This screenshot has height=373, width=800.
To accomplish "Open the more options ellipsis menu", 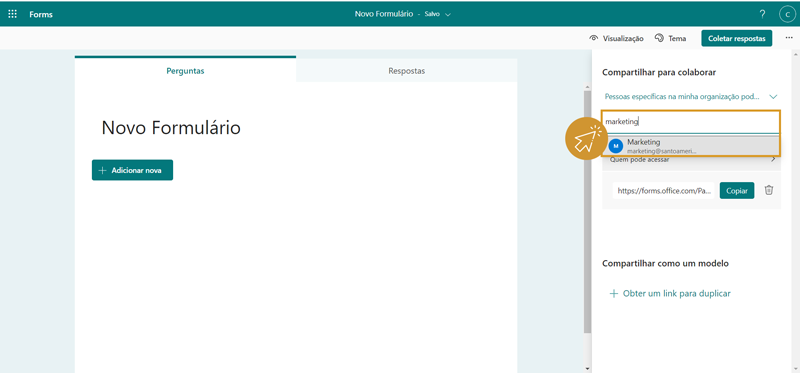I will 789,38.
